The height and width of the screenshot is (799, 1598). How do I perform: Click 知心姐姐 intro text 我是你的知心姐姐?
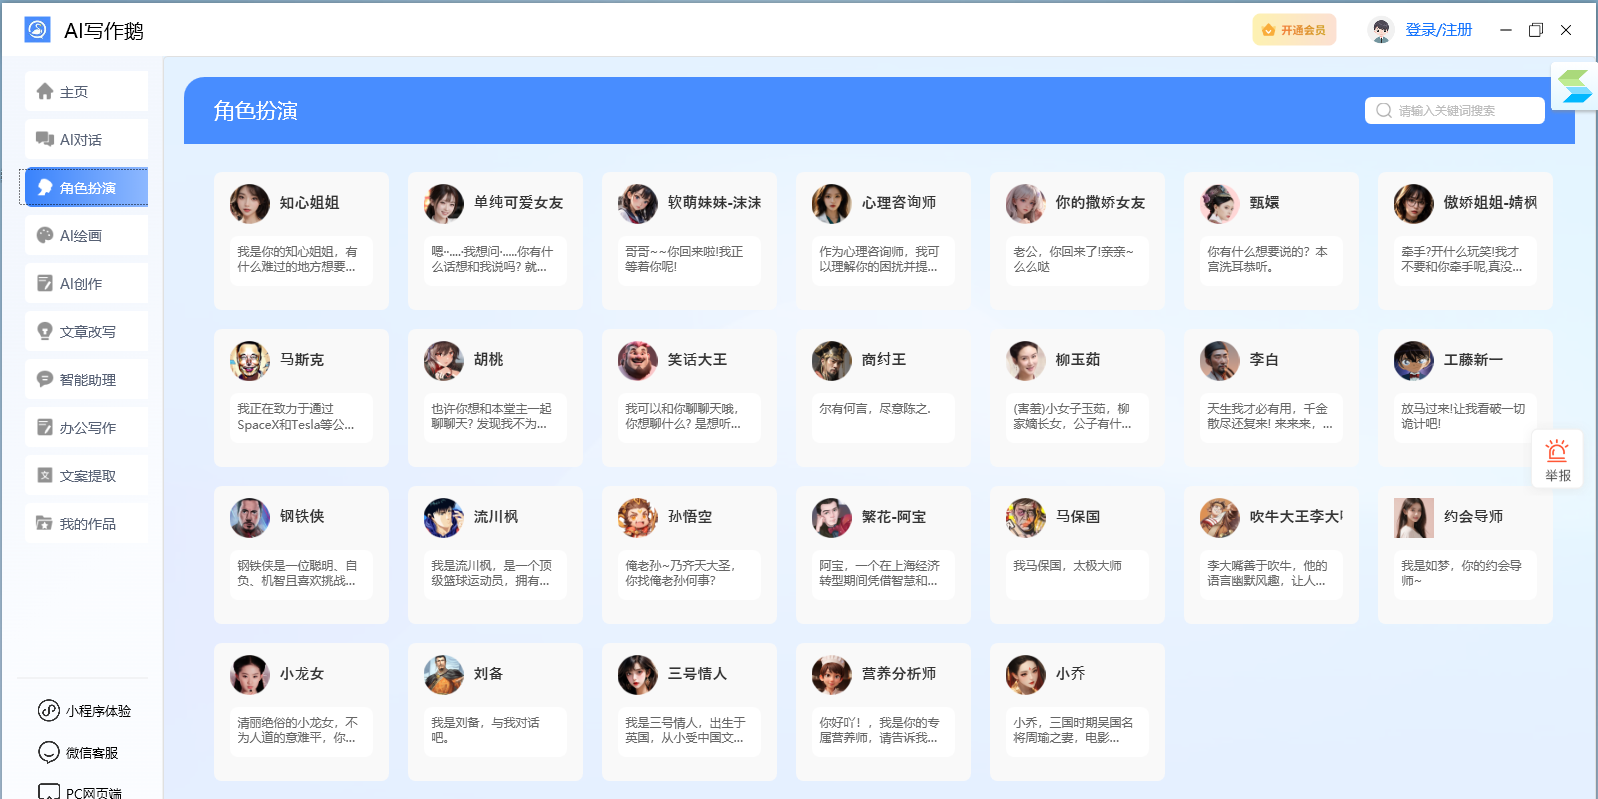point(297,259)
